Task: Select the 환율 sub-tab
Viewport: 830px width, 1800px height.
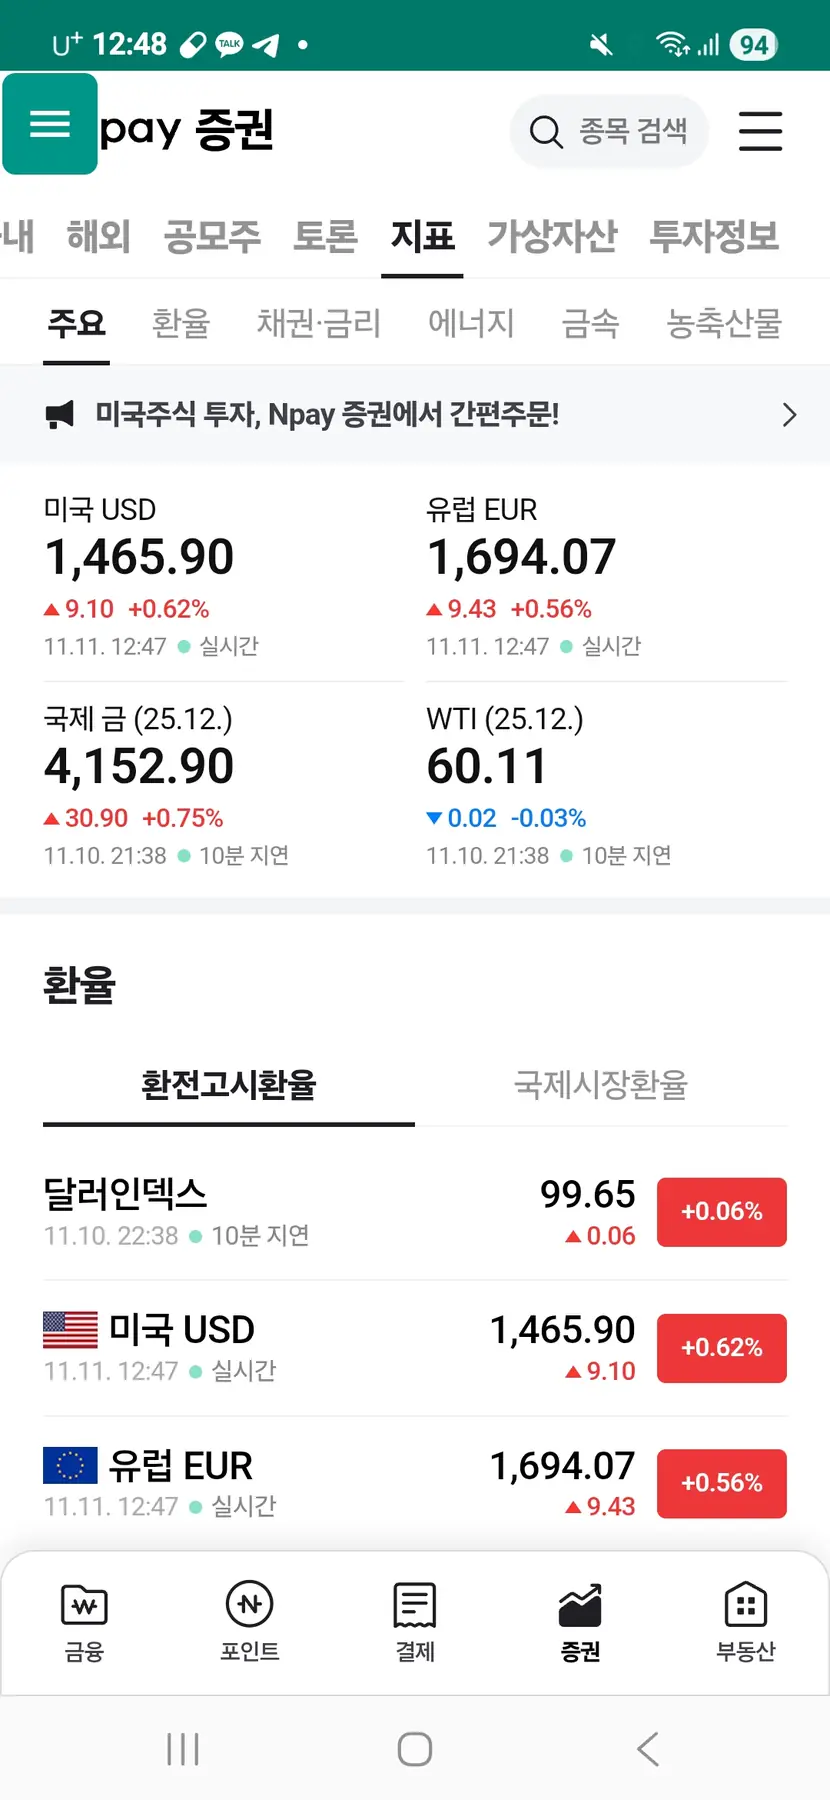Action: (x=181, y=323)
